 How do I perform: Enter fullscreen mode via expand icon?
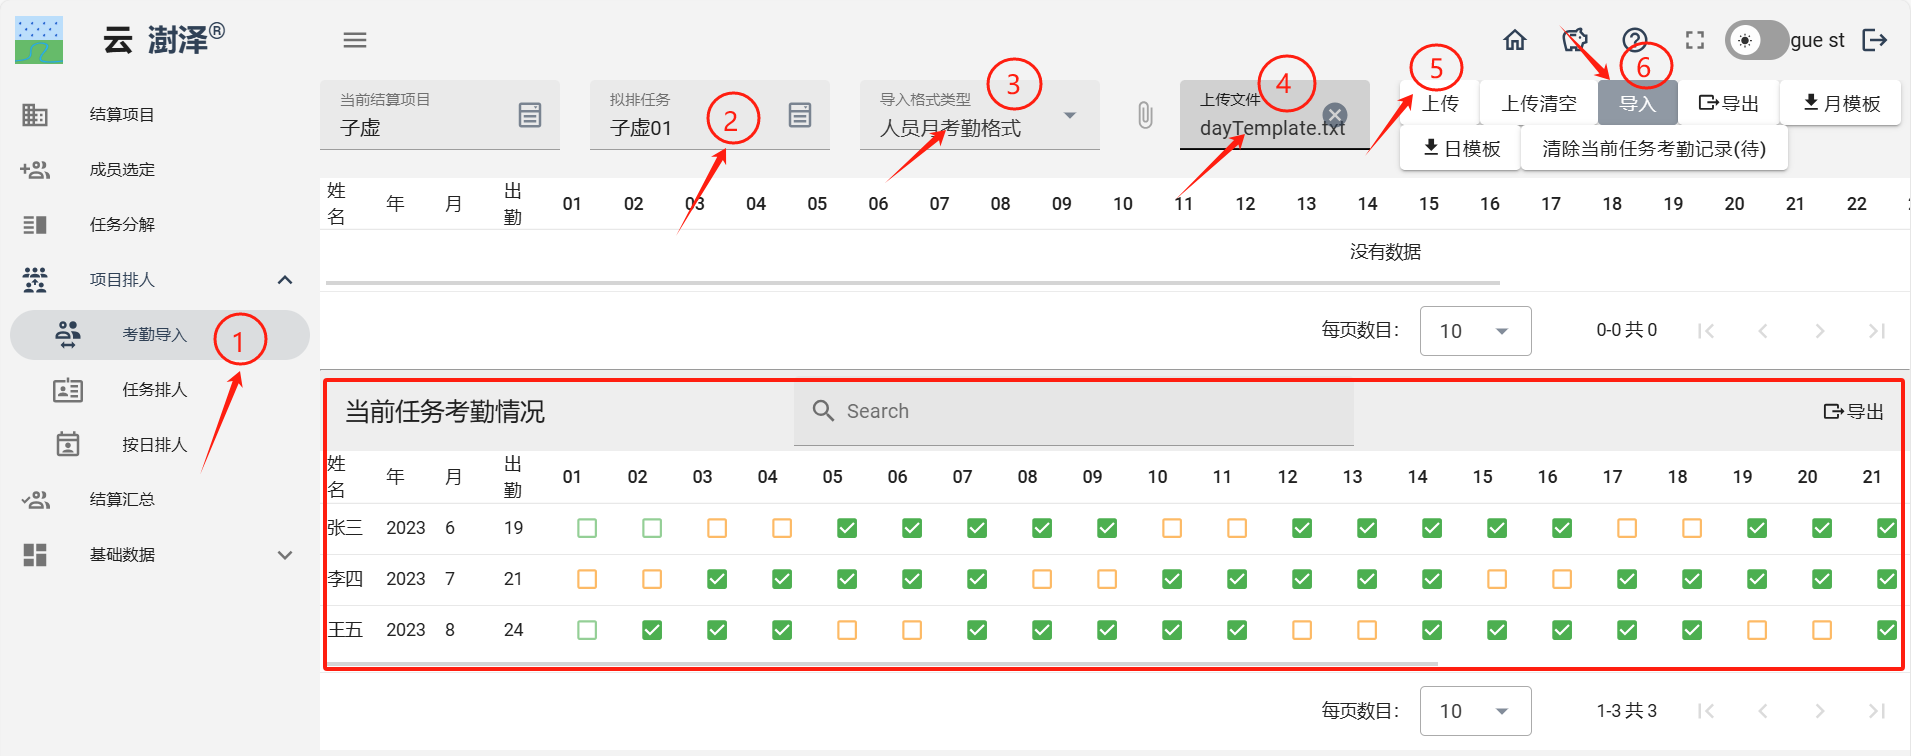click(1695, 40)
